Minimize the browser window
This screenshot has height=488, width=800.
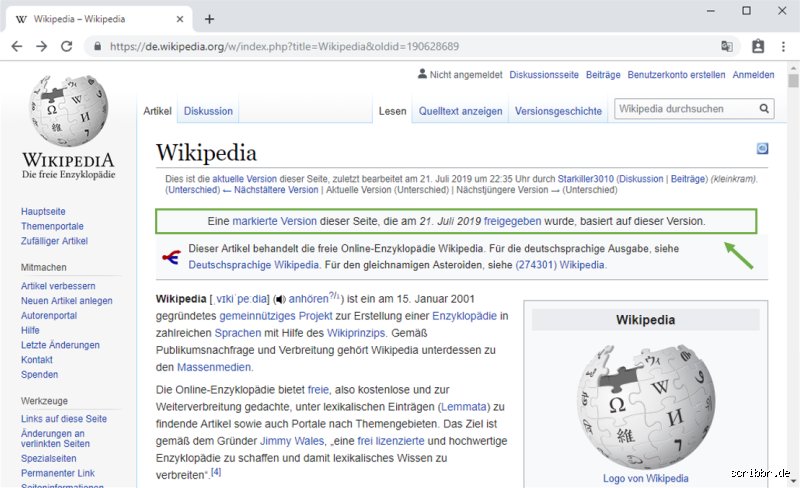point(711,11)
